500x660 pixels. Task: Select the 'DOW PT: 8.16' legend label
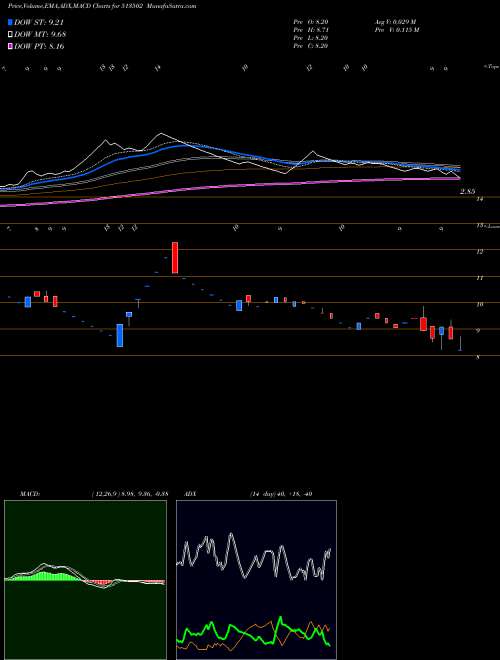coord(39,46)
